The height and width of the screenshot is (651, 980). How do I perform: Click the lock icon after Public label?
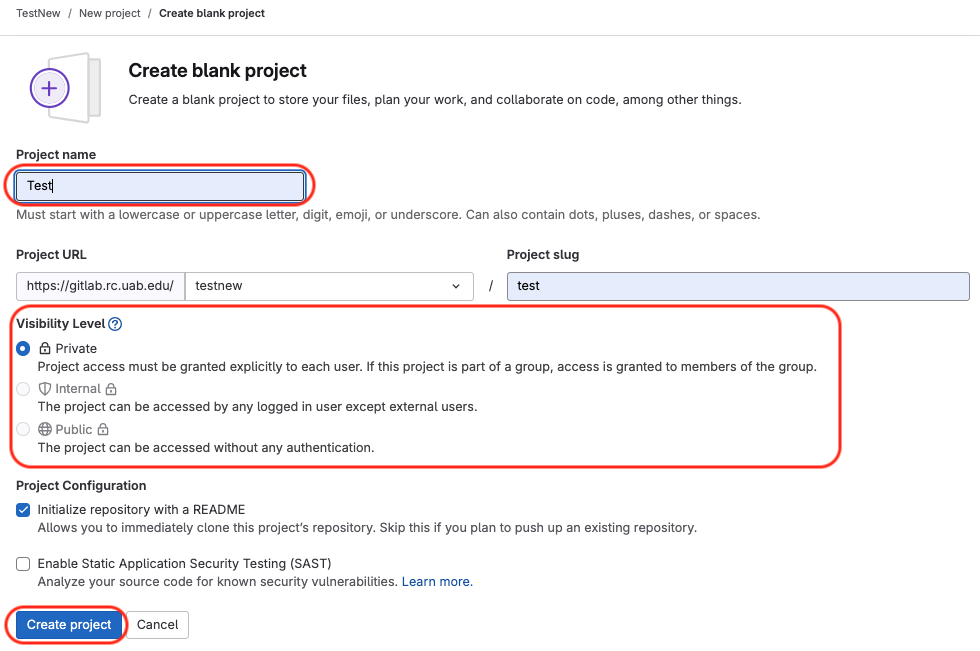pos(103,429)
